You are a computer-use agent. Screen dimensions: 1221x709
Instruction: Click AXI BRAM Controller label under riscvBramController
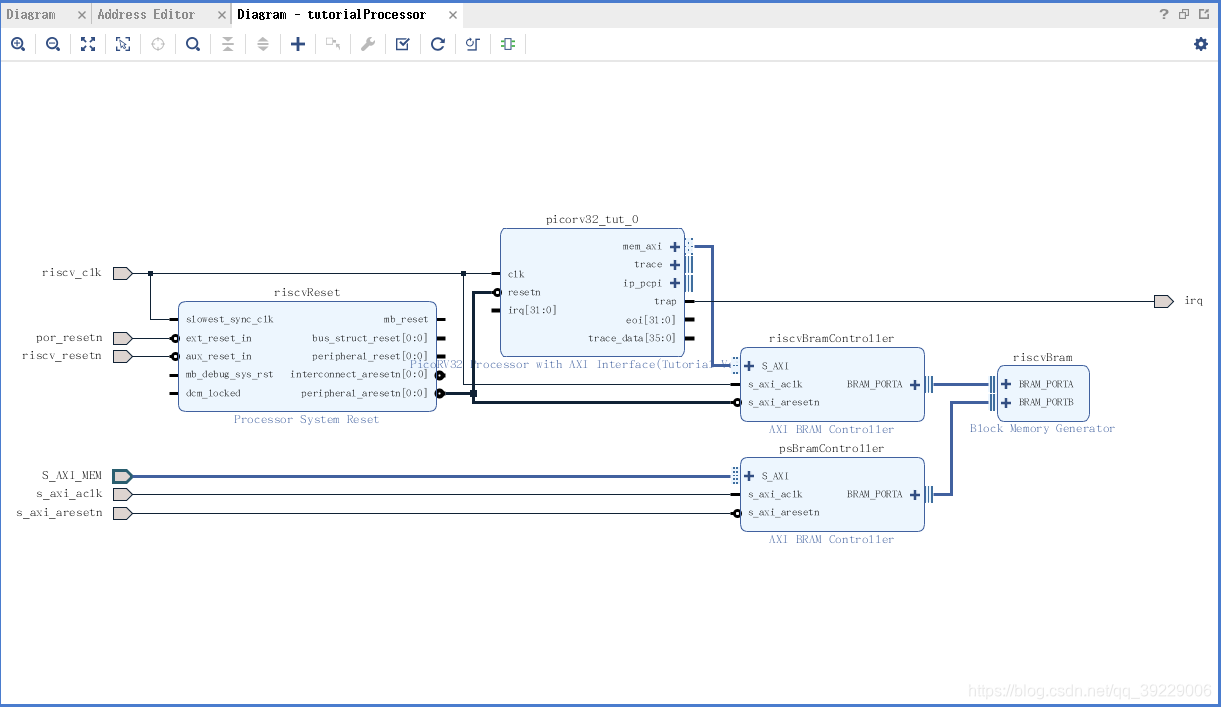831,430
